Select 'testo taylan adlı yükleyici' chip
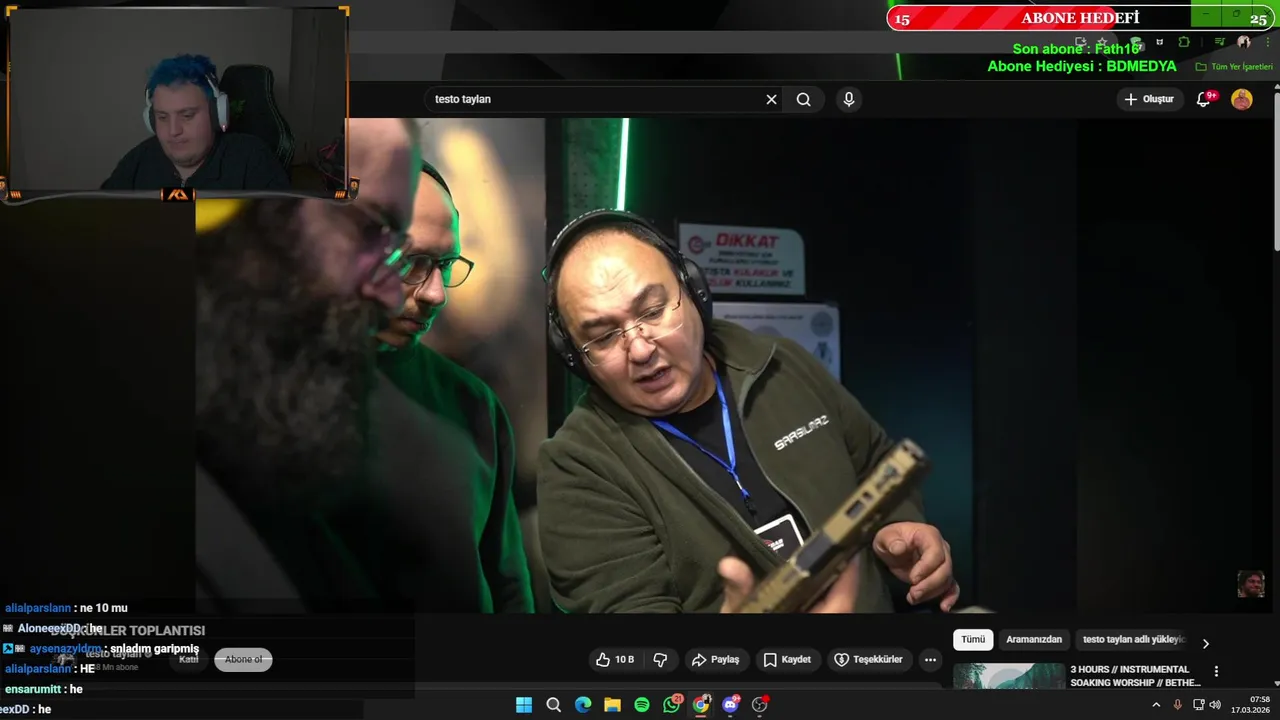Viewport: 1280px width, 720px height. click(x=1133, y=640)
